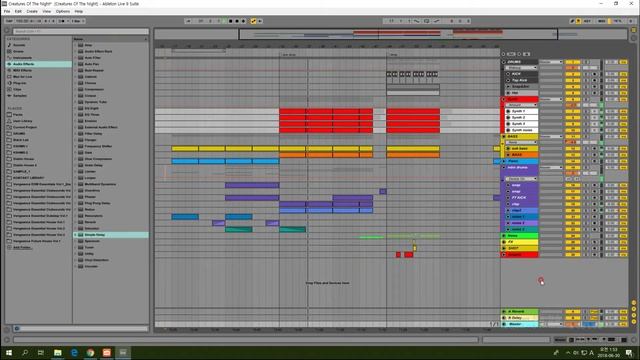Click the DRUMS group orange automation value field

tap(573, 68)
